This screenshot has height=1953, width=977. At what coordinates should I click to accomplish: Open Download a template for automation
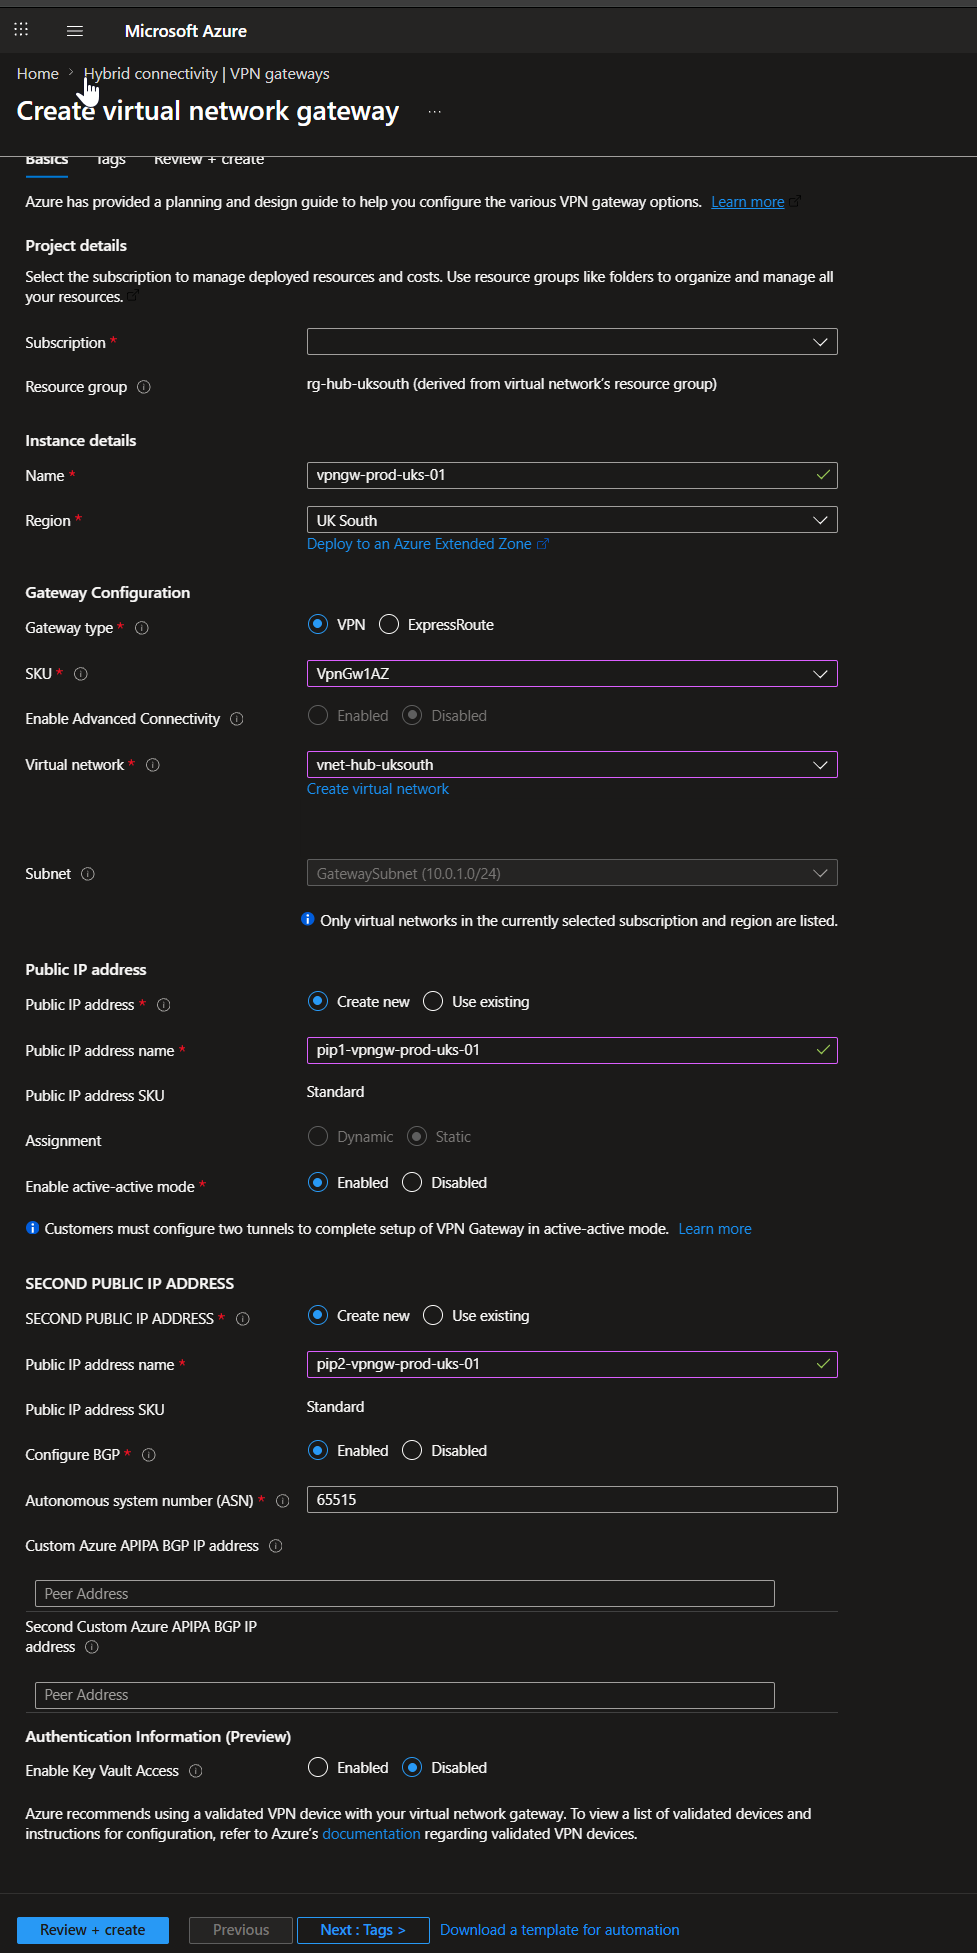click(560, 1930)
